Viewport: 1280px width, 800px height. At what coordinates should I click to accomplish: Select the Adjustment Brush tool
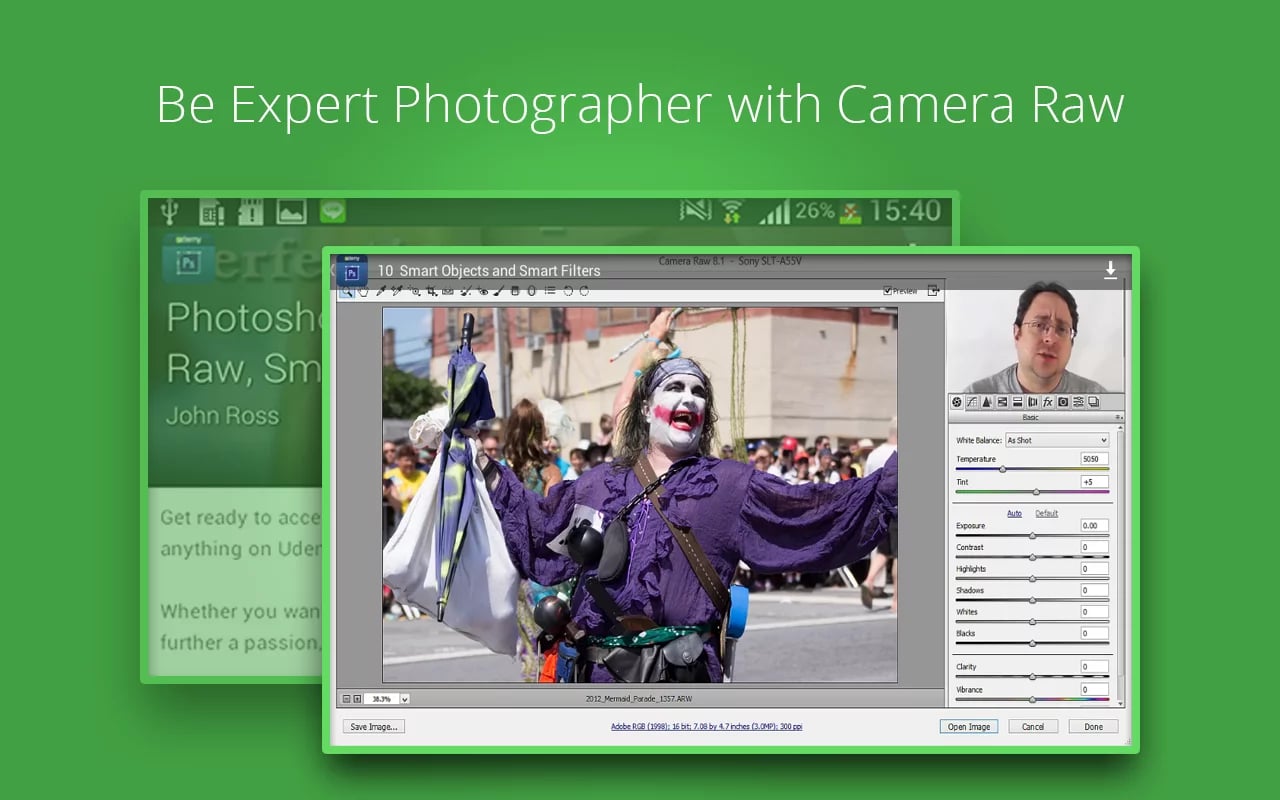point(499,291)
